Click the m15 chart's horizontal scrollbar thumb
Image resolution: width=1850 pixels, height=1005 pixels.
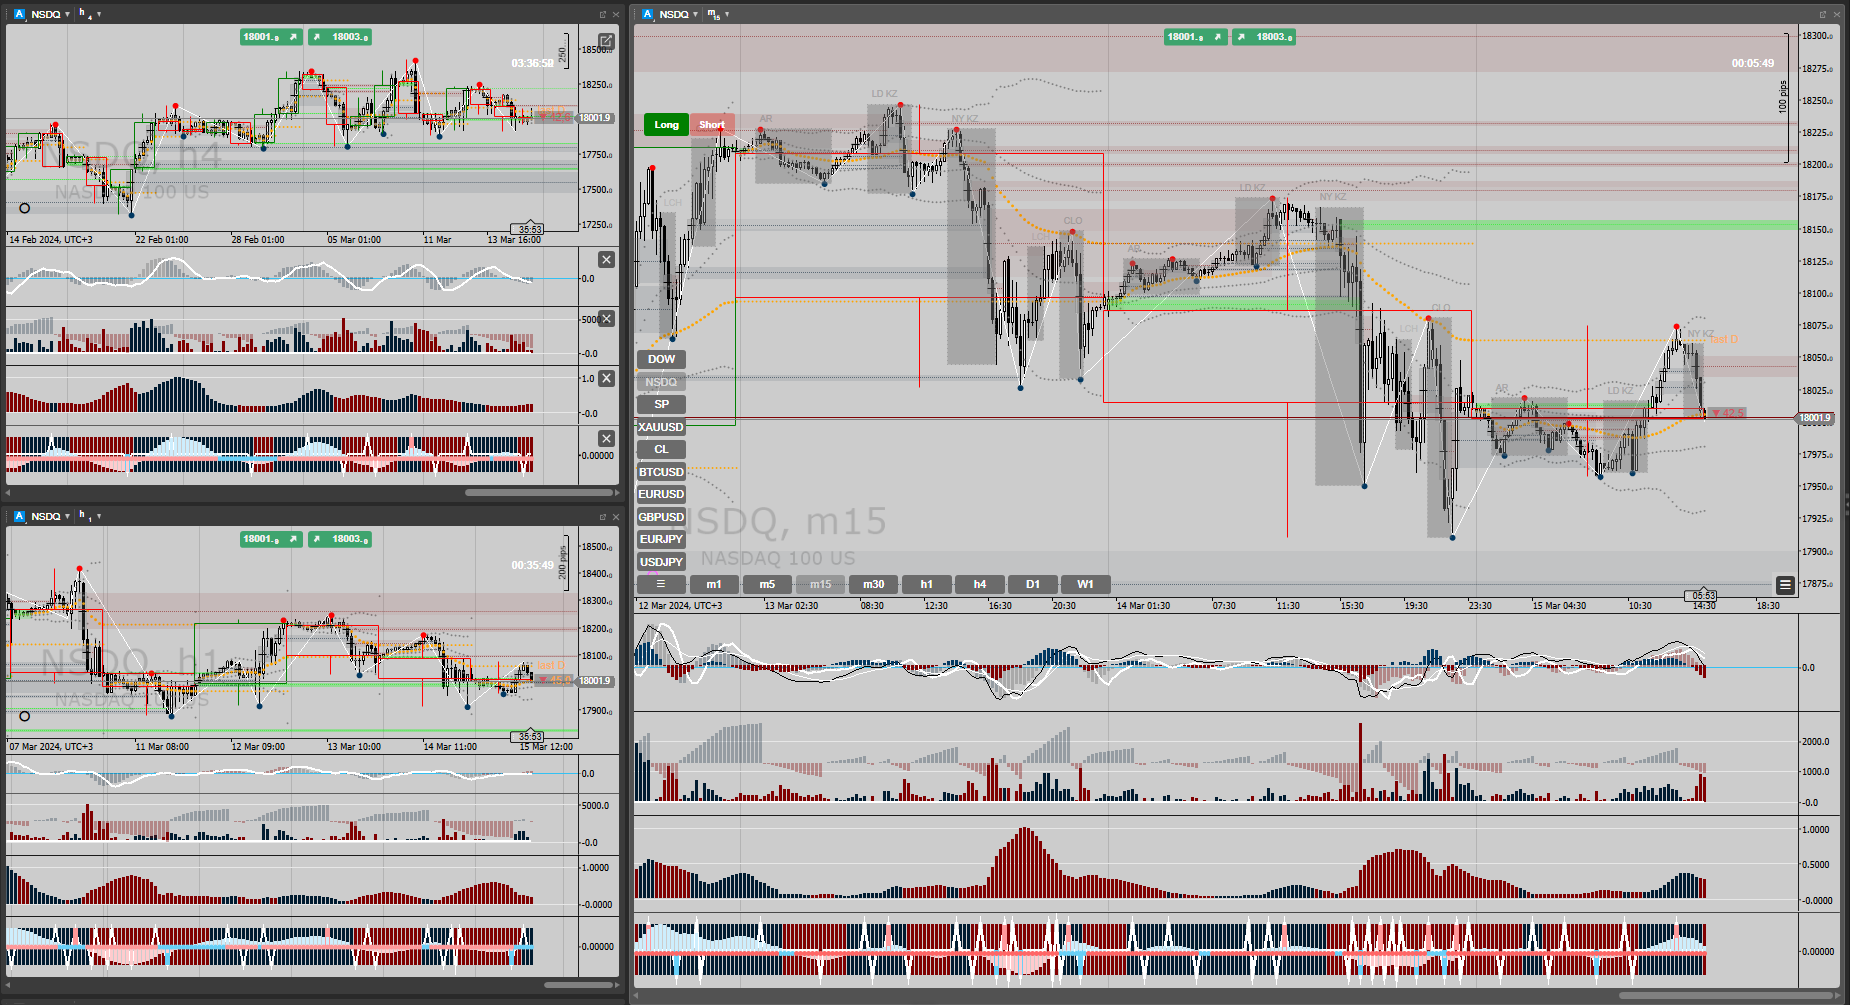pos(1727,995)
